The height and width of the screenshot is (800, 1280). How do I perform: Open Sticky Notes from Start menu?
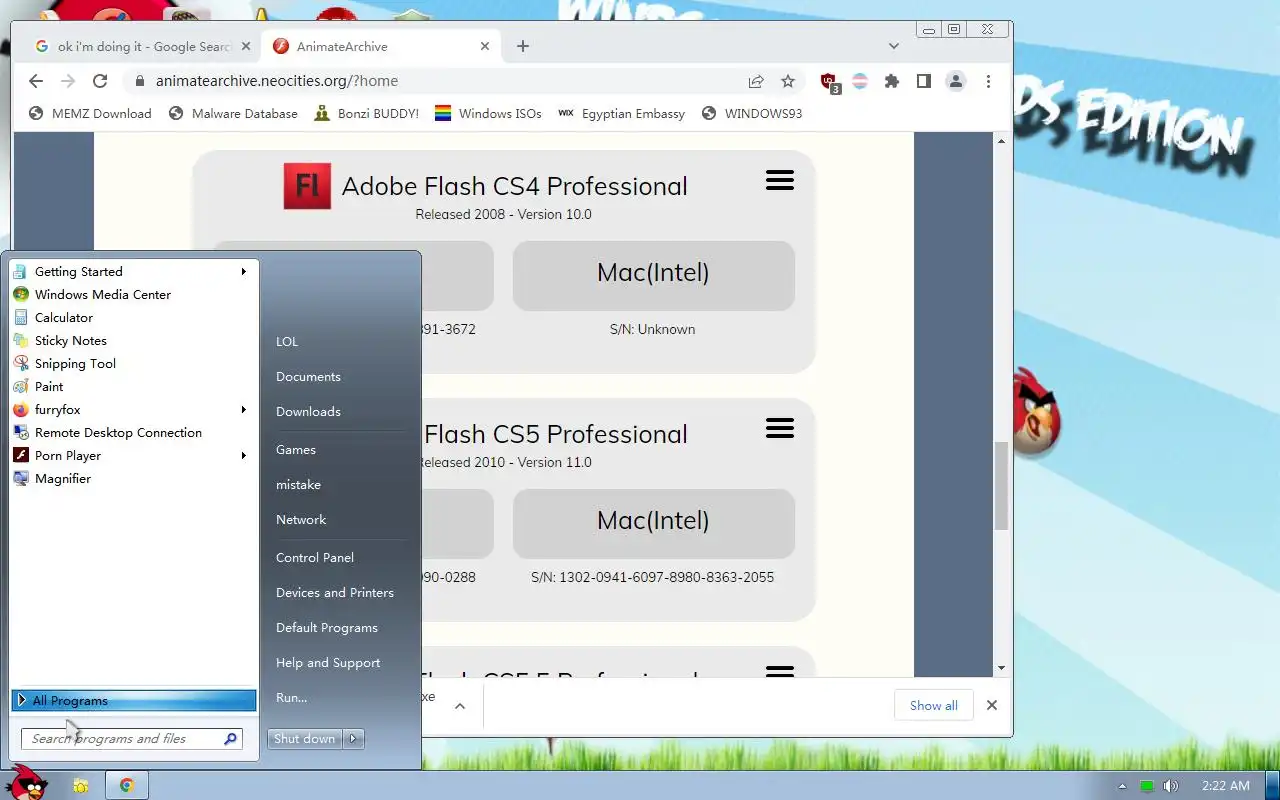[133, 341]
